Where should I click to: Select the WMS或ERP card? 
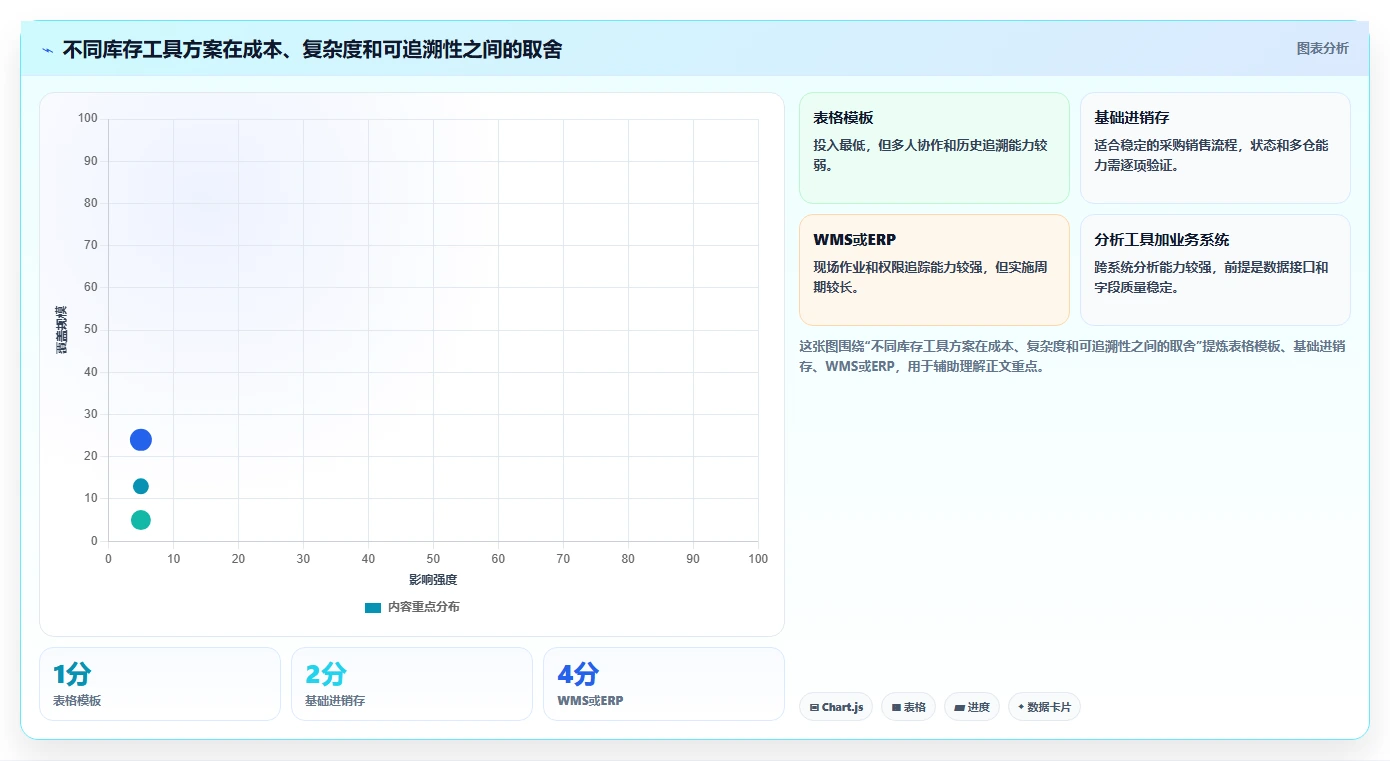tap(934, 270)
